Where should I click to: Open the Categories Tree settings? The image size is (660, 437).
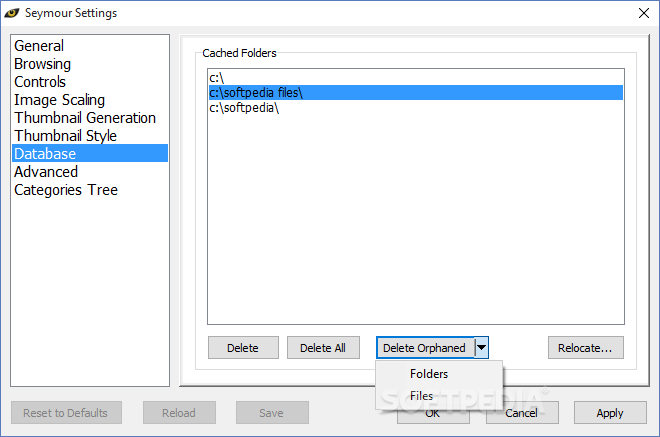(x=66, y=190)
